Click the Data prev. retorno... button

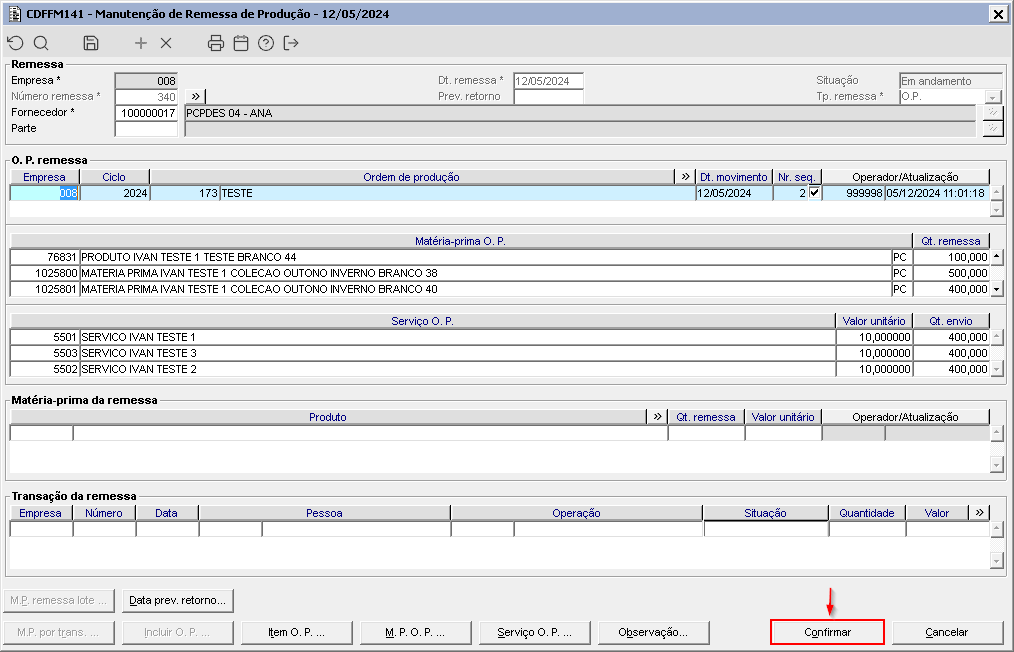[x=177, y=600]
